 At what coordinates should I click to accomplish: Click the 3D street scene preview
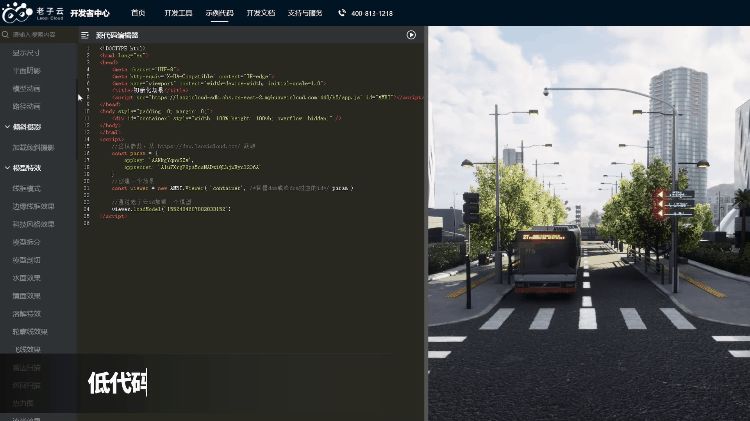coord(589,223)
